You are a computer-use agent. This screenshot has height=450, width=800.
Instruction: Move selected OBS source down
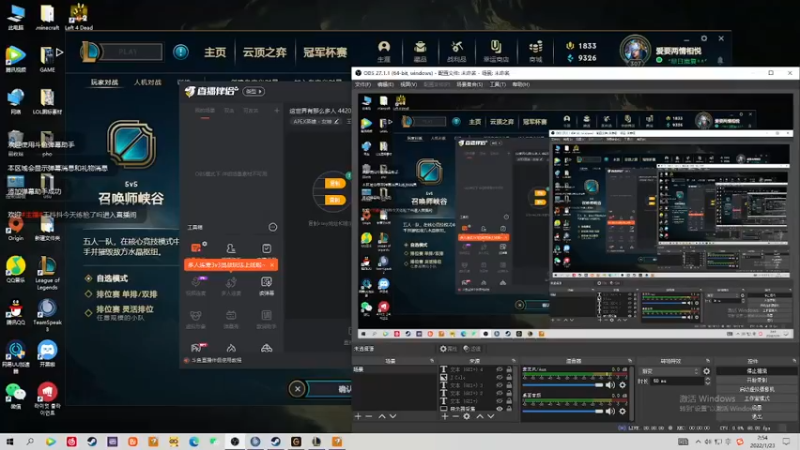pyautogui.click(x=491, y=416)
